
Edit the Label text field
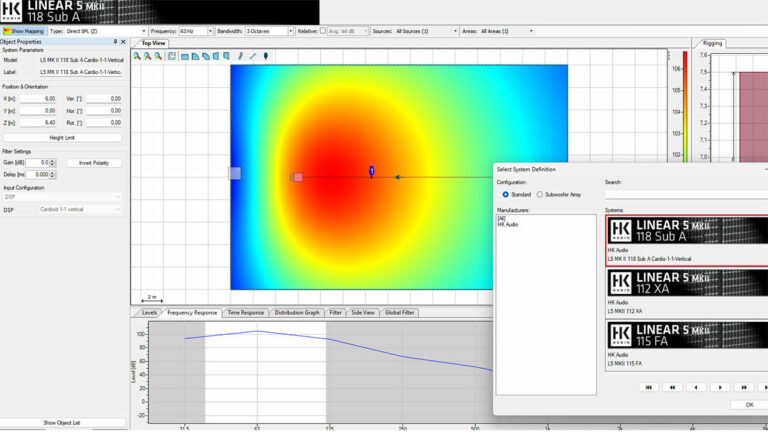(81, 72)
